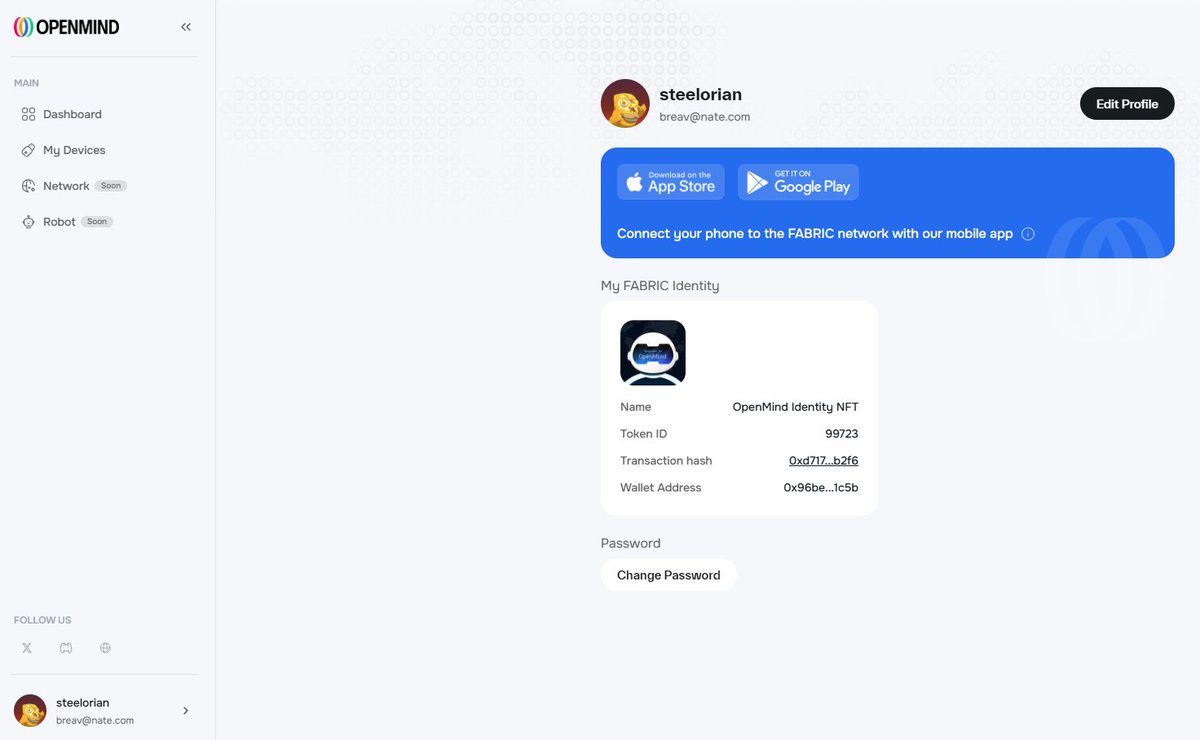This screenshot has height=740, width=1200.
Task: Click the OpenMind logo in sidebar
Action: pyautogui.click(x=66, y=27)
